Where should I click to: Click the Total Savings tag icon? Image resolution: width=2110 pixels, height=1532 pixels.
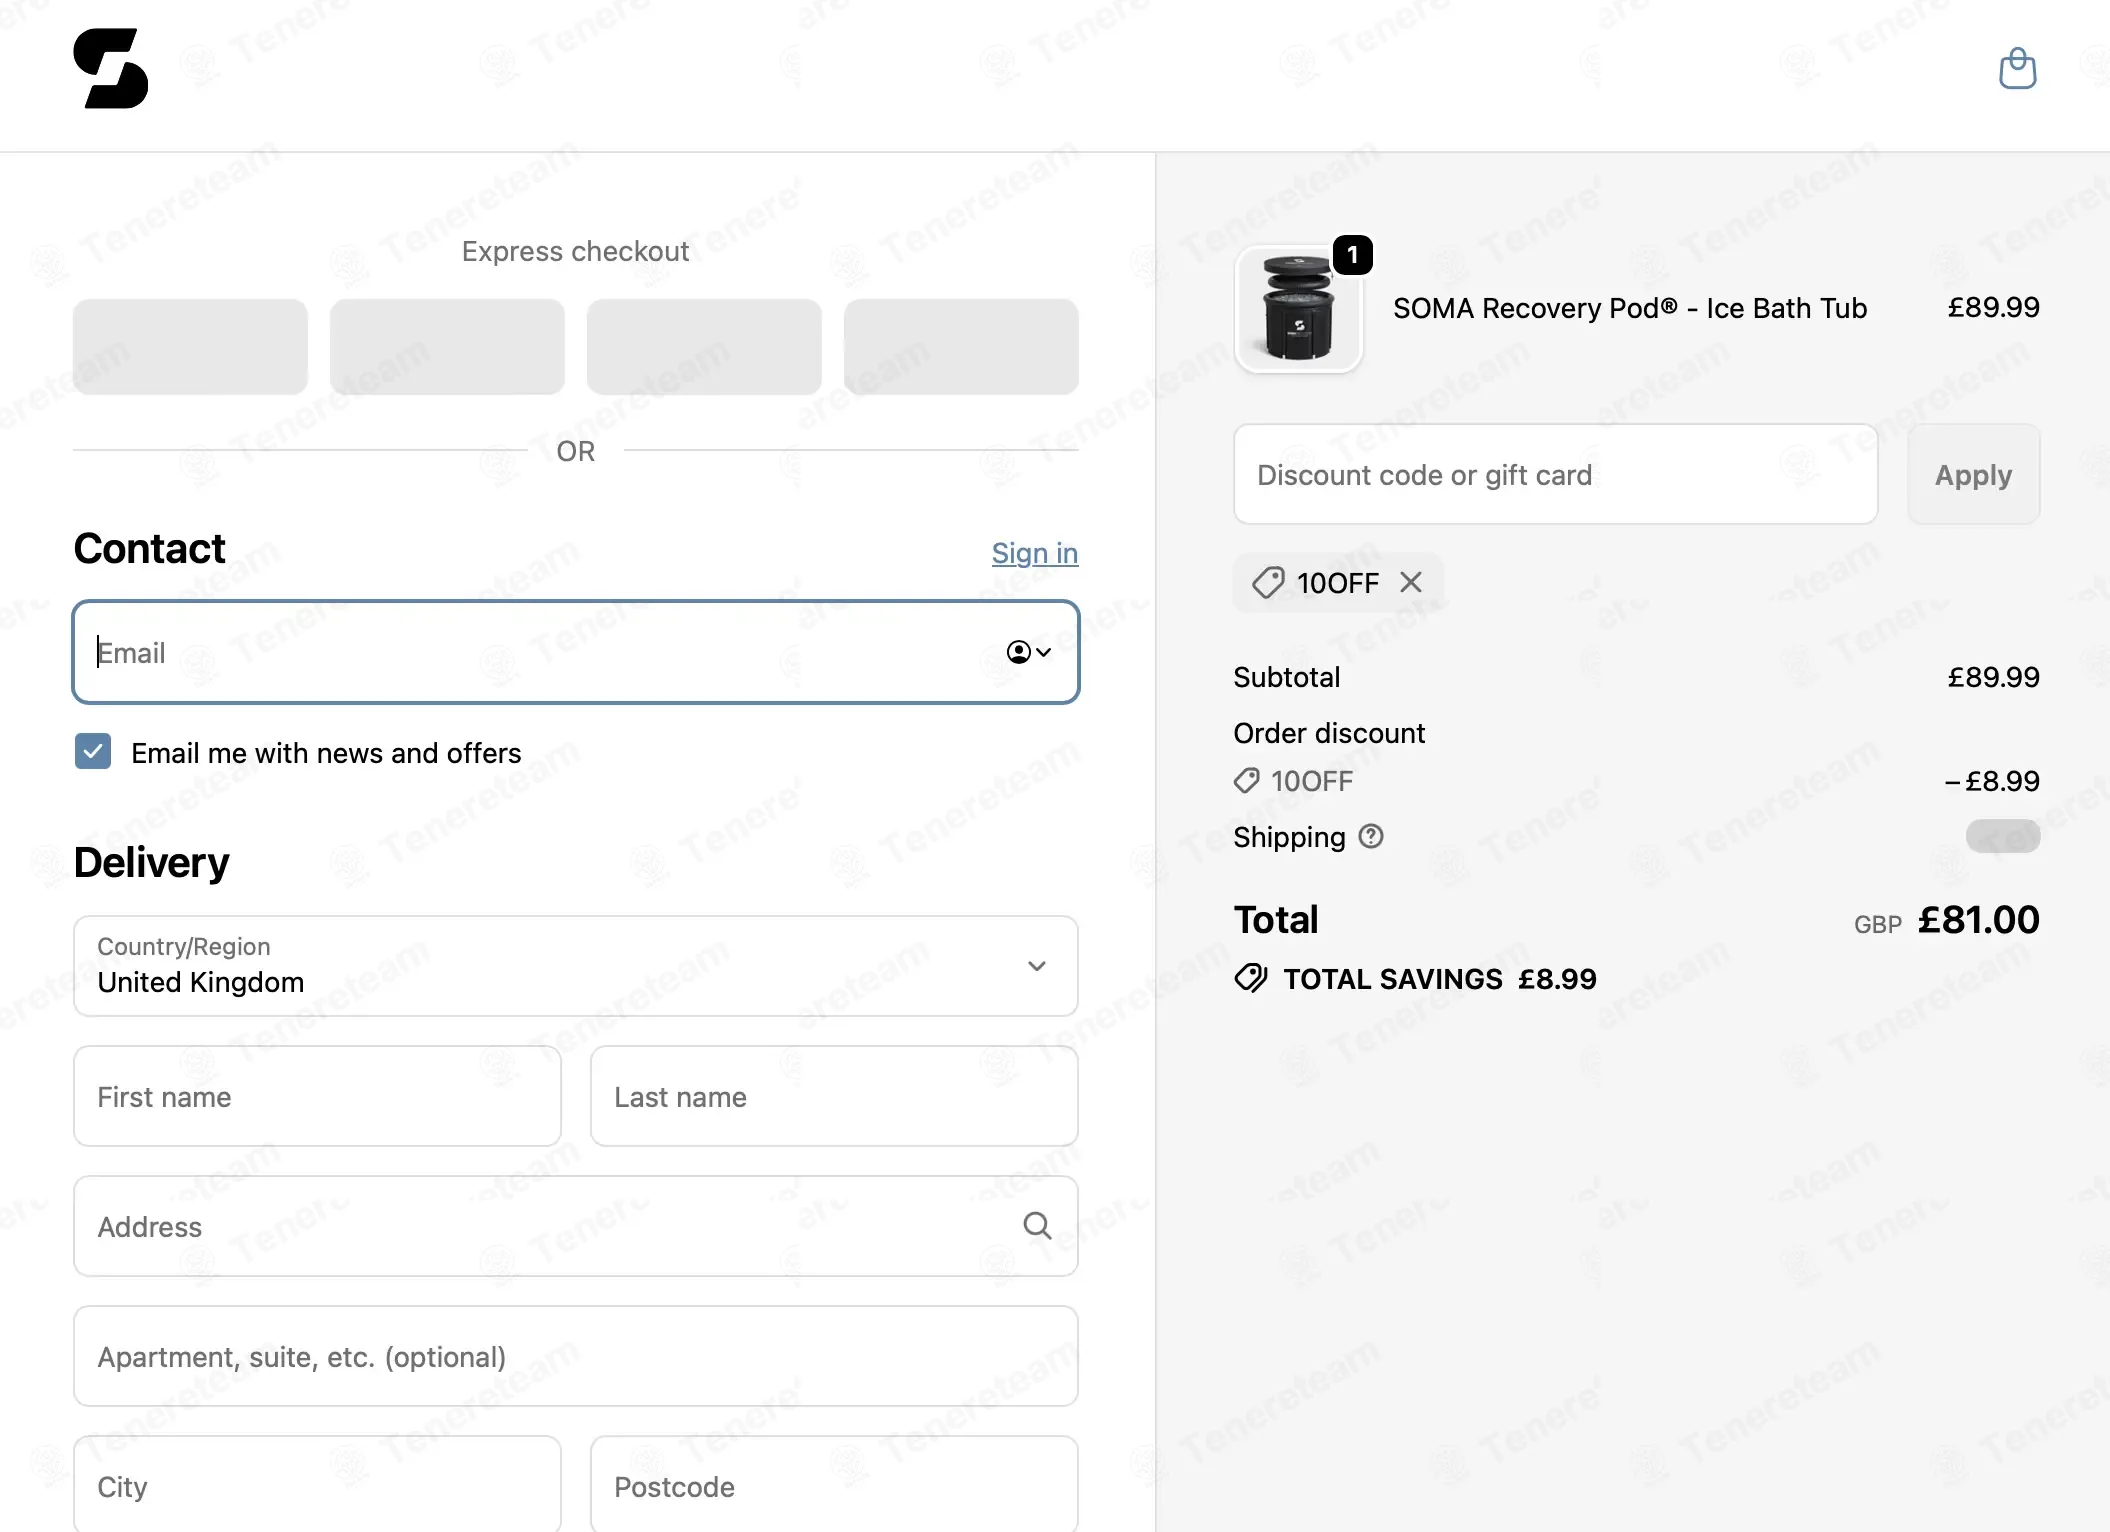click(x=1250, y=978)
